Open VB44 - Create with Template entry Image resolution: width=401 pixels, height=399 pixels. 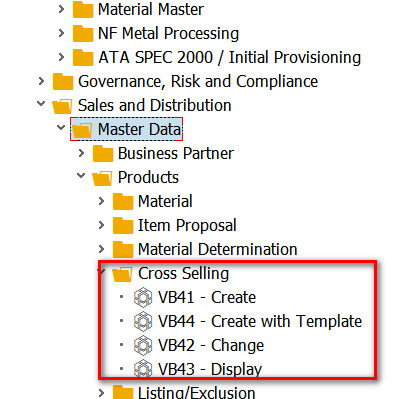pyautogui.click(x=260, y=321)
